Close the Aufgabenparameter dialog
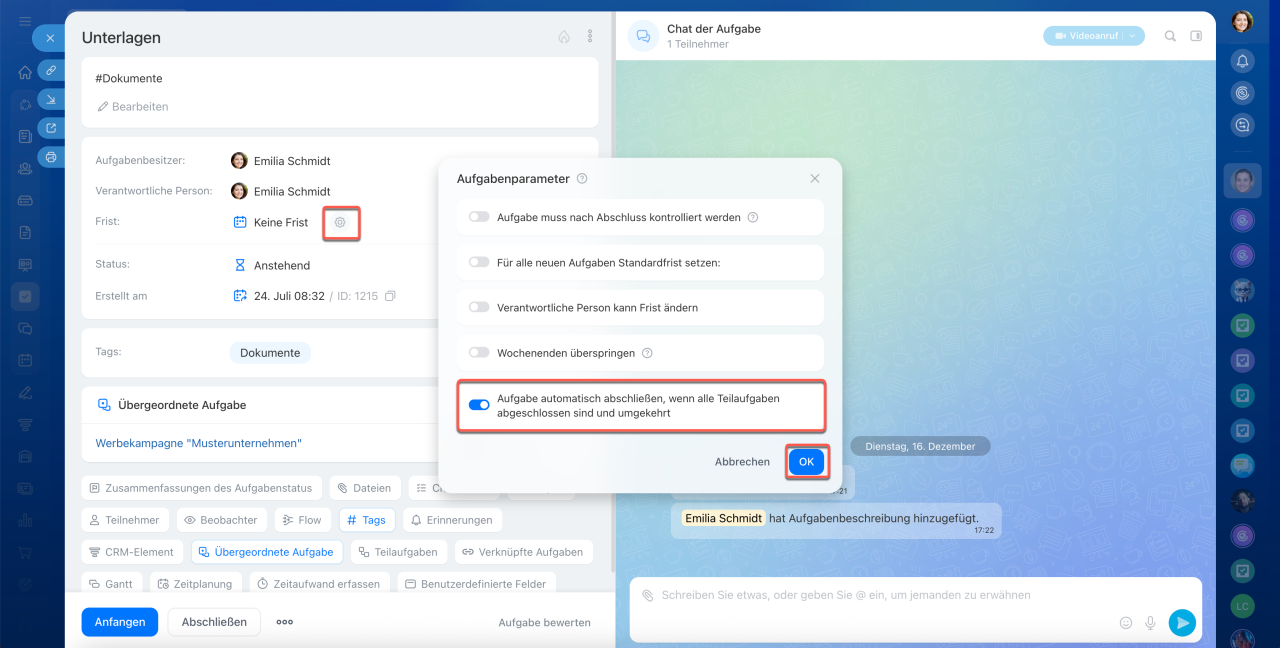1280x648 pixels. point(815,179)
